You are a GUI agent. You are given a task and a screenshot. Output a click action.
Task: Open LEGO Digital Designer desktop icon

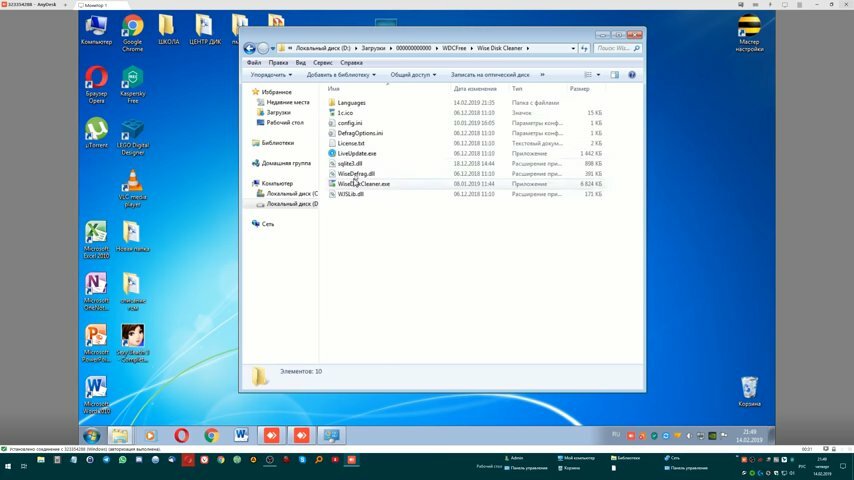pos(132,137)
